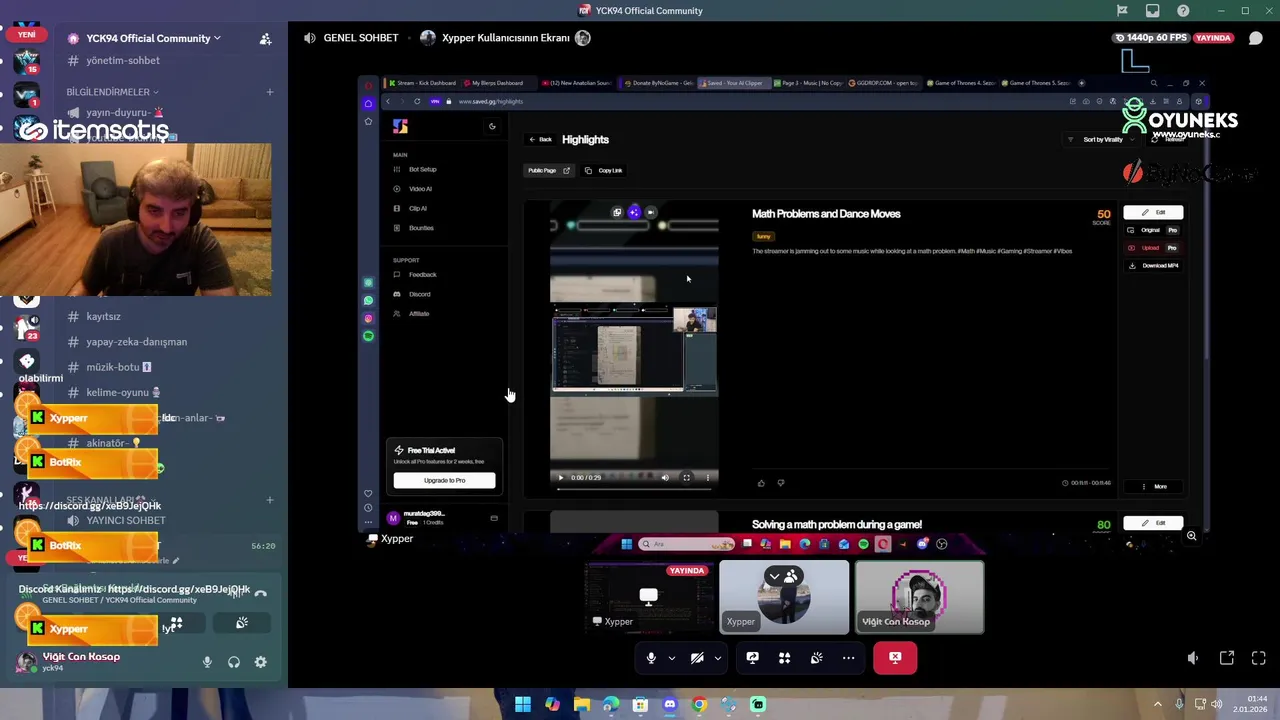Image resolution: width=1280 pixels, height=720 pixels.
Task: Play the Math Problems highlight video
Action: click(560, 478)
